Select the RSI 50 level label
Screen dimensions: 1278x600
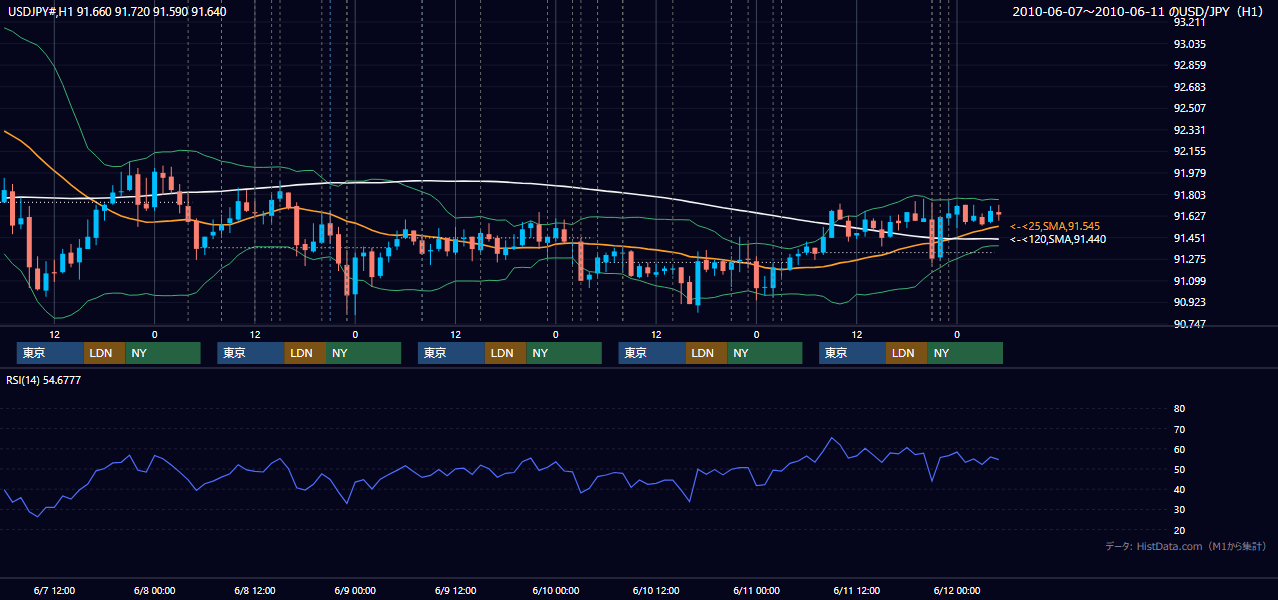point(1179,469)
